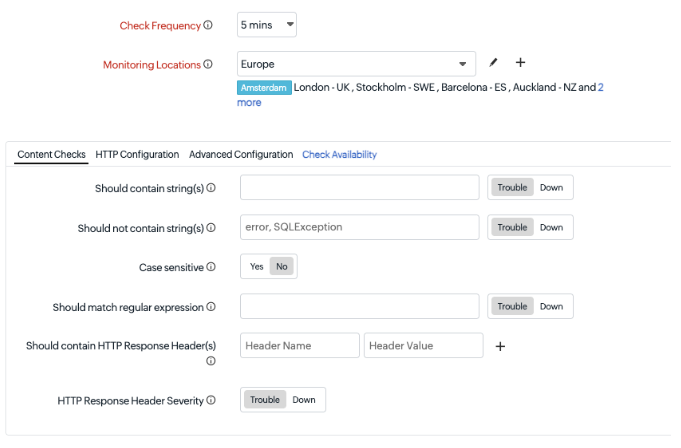
Task: Click info icon beside Should contain string(s)
Action: [211, 188]
